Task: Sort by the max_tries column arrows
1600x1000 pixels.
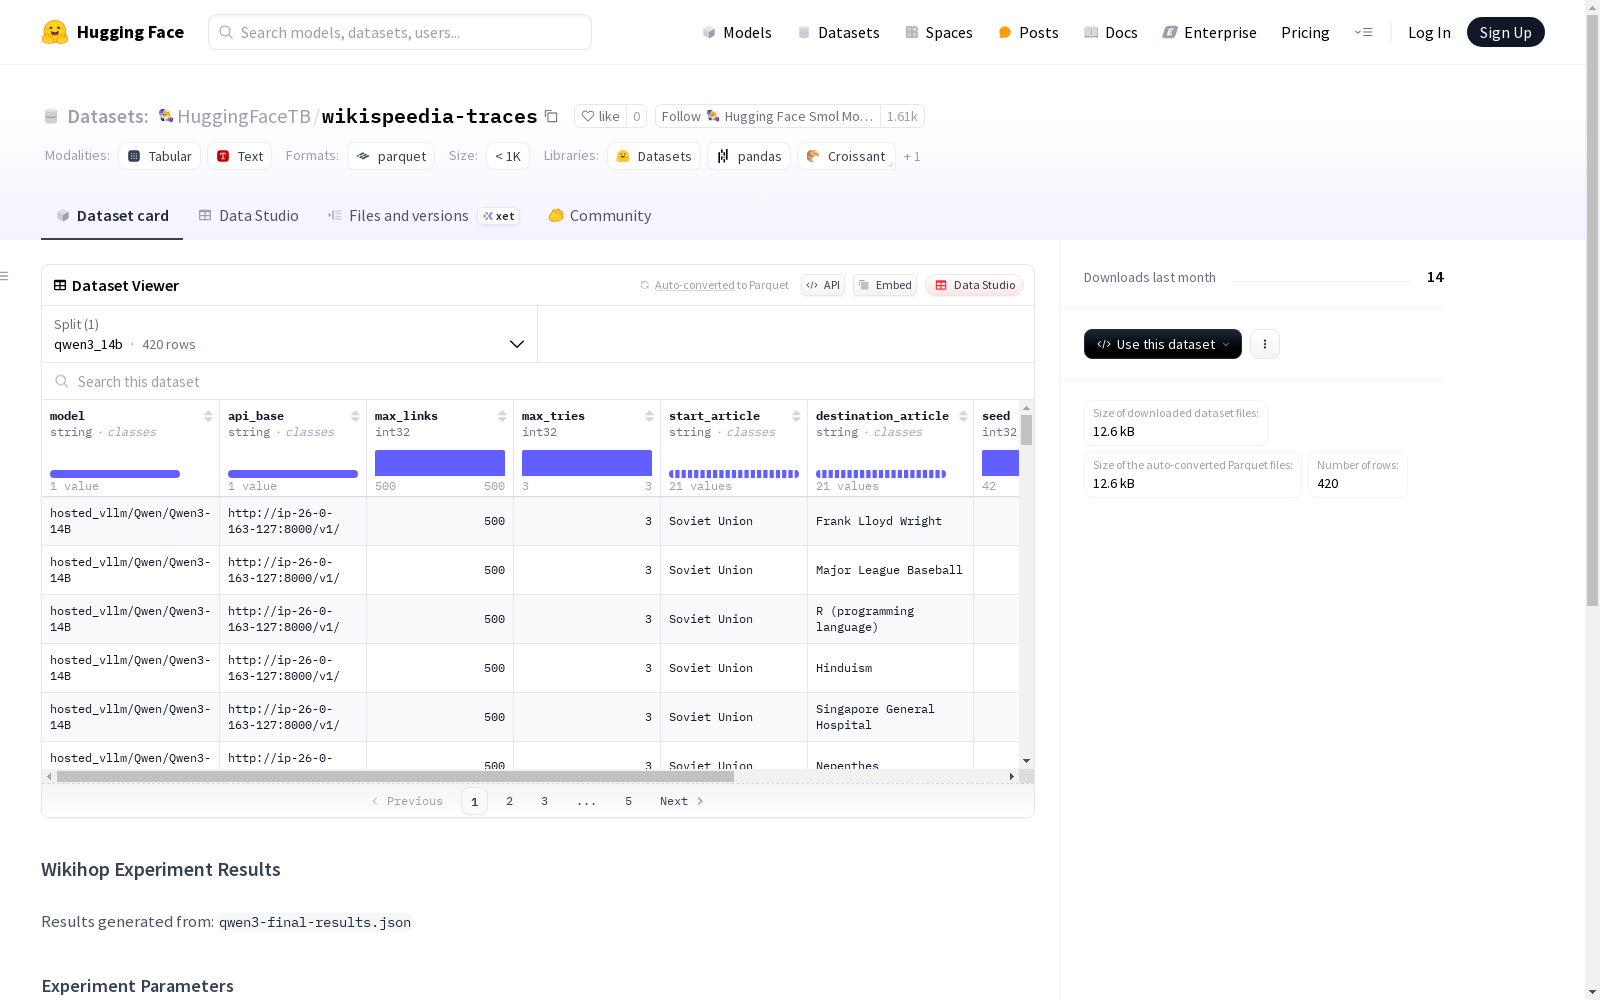Action: (x=649, y=416)
